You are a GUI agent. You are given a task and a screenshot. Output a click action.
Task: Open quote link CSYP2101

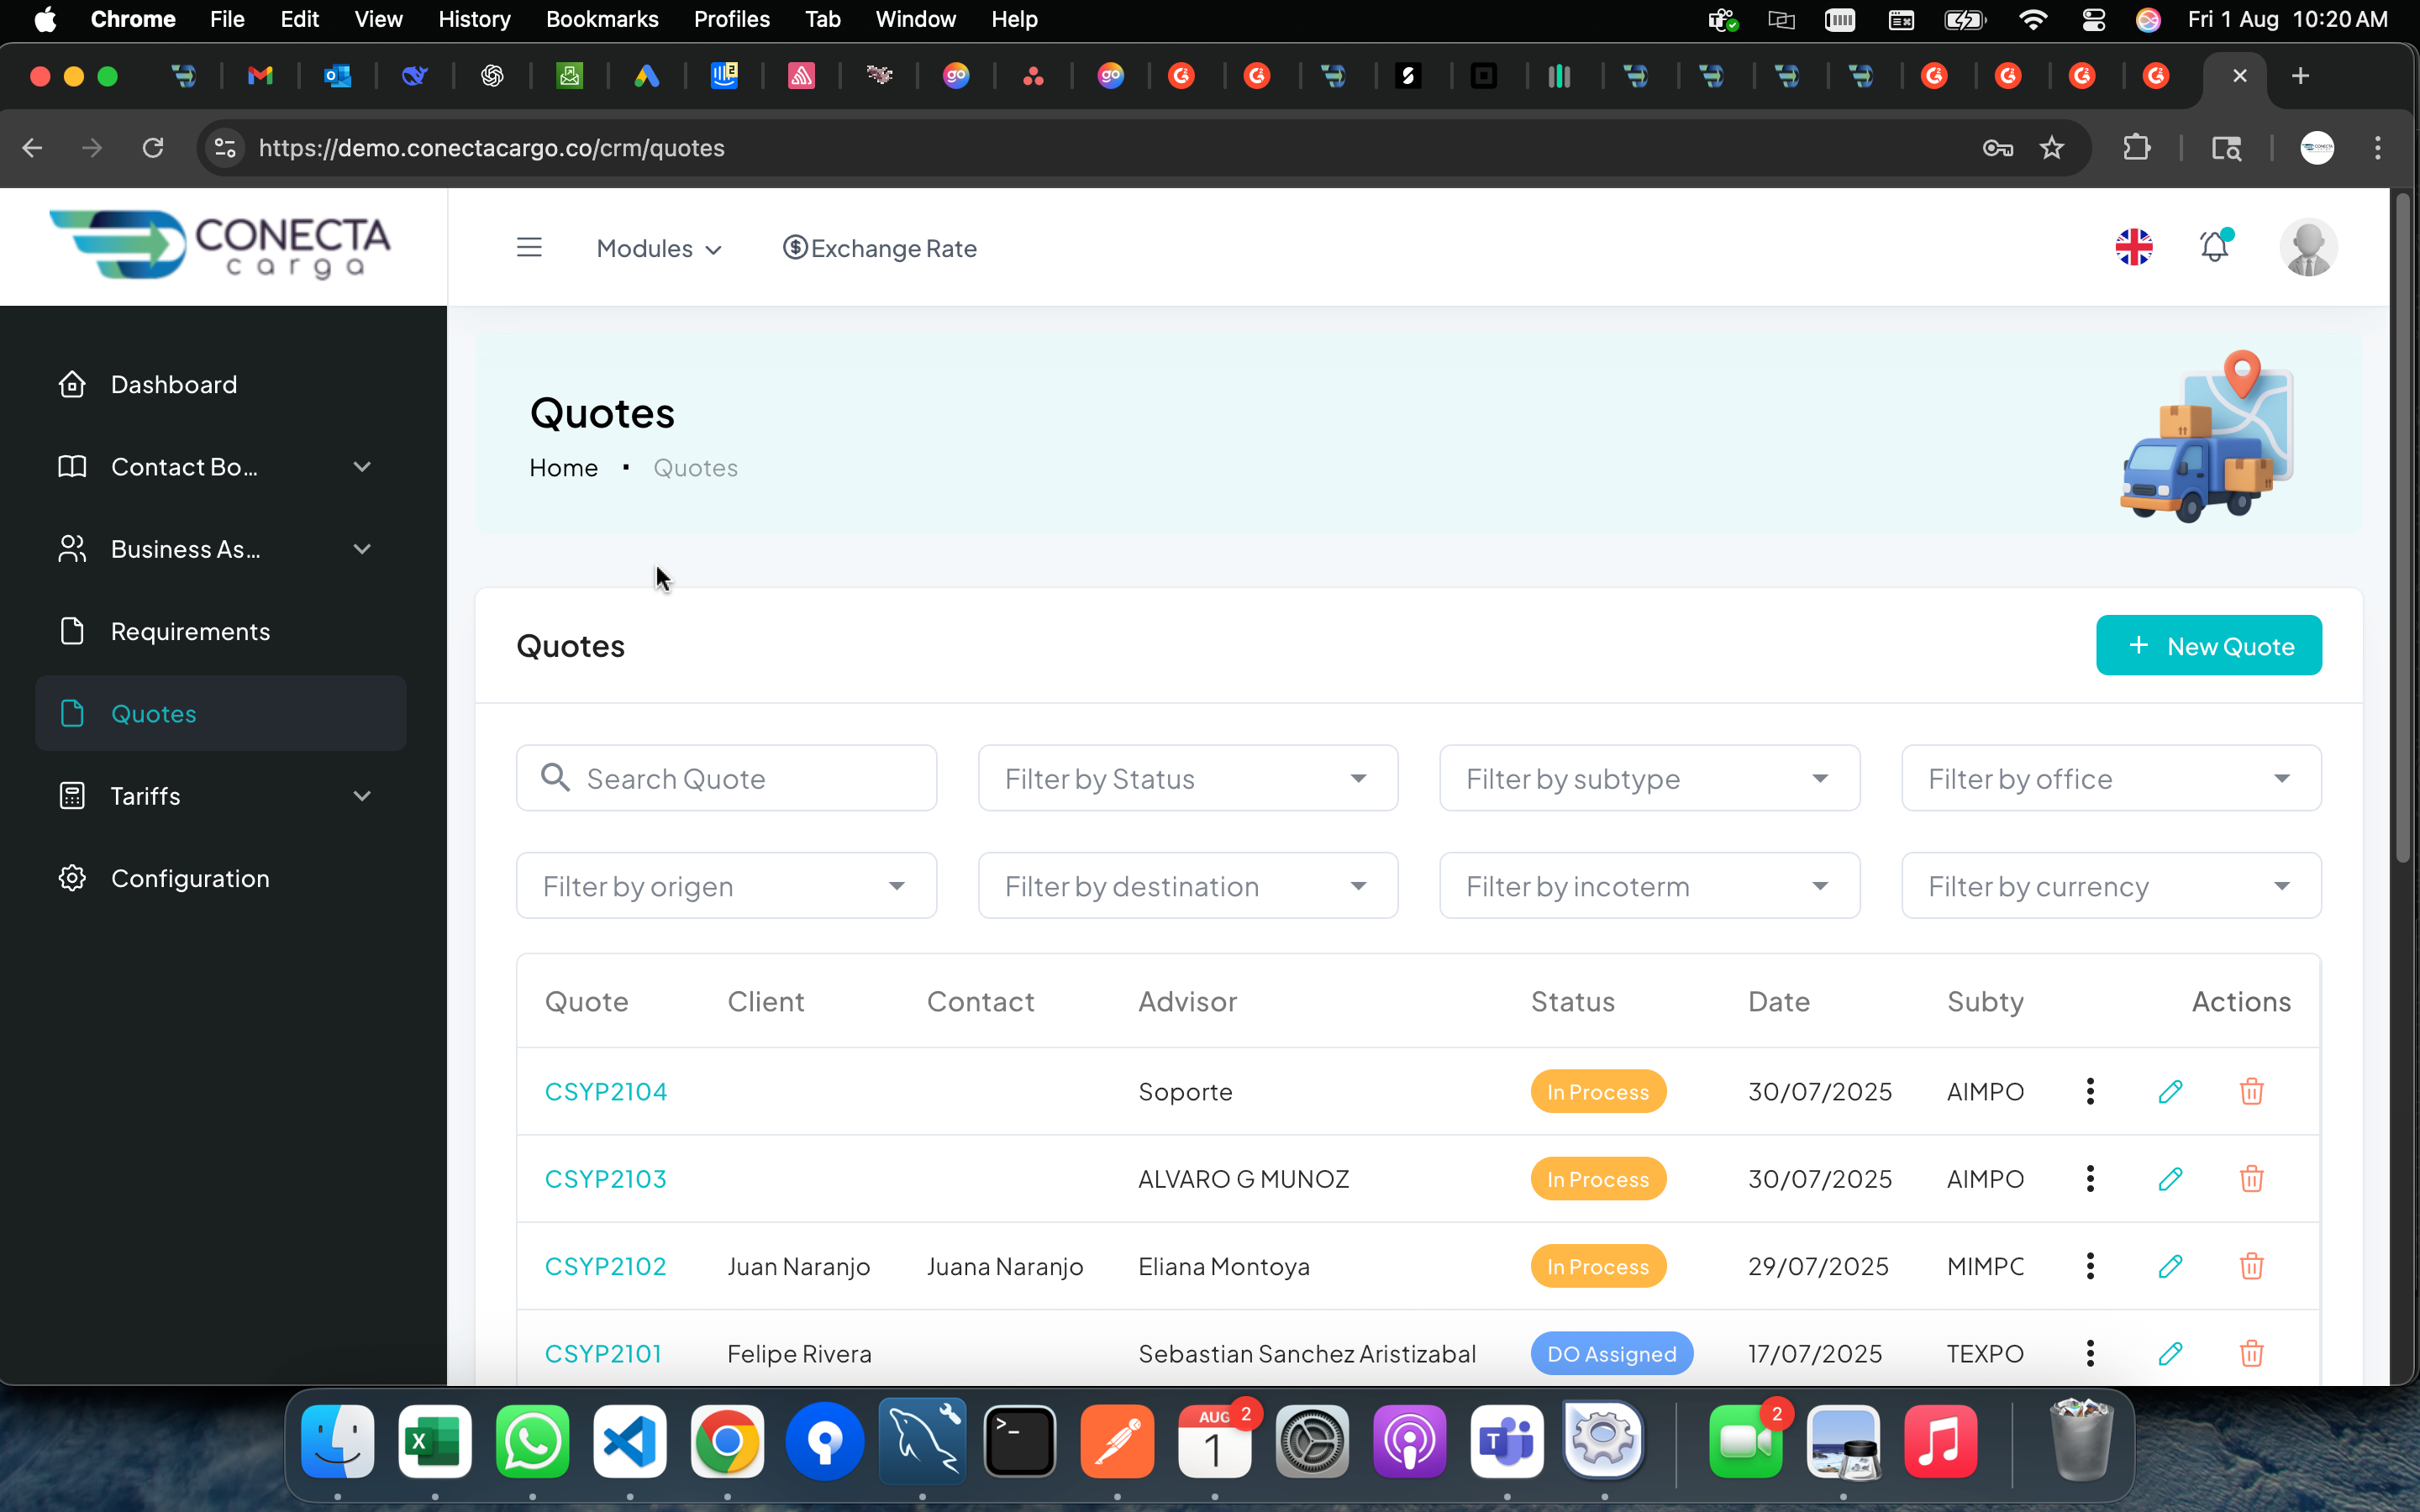603,1353
